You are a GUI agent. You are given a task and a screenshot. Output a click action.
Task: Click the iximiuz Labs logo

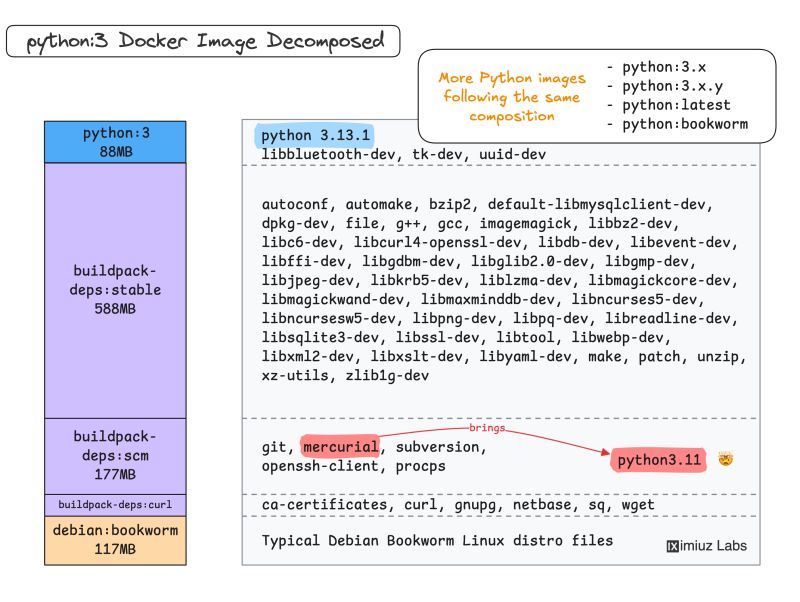click(x=706, y=546)
